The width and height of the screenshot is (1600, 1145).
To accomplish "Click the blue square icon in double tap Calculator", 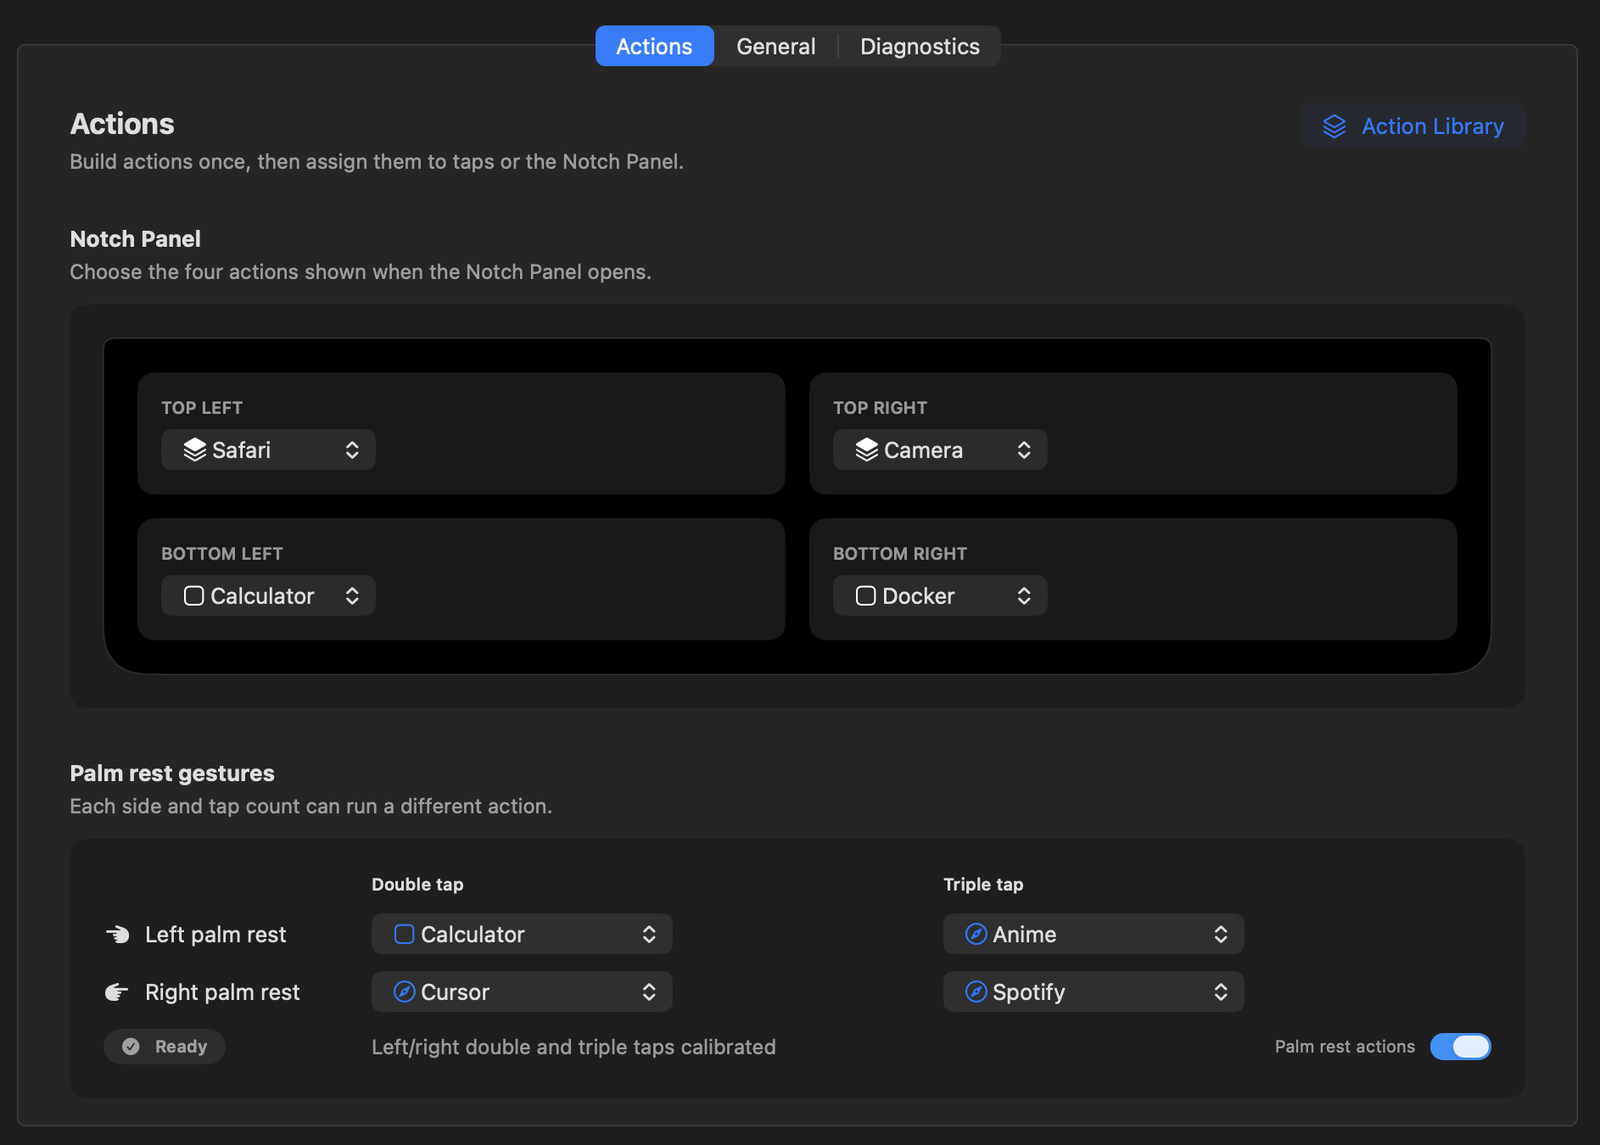I will 404,934.
